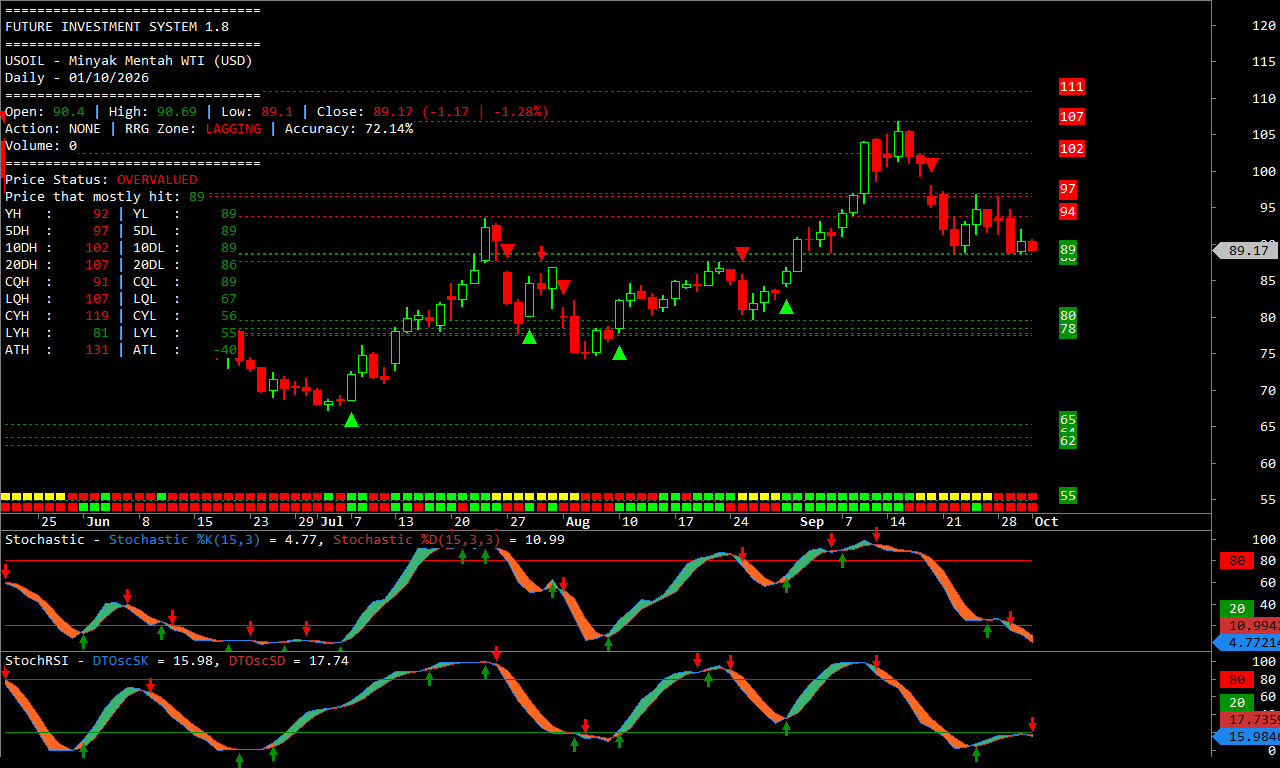
Task: Click the Jul label on the date axis
Action: (332, 522)
